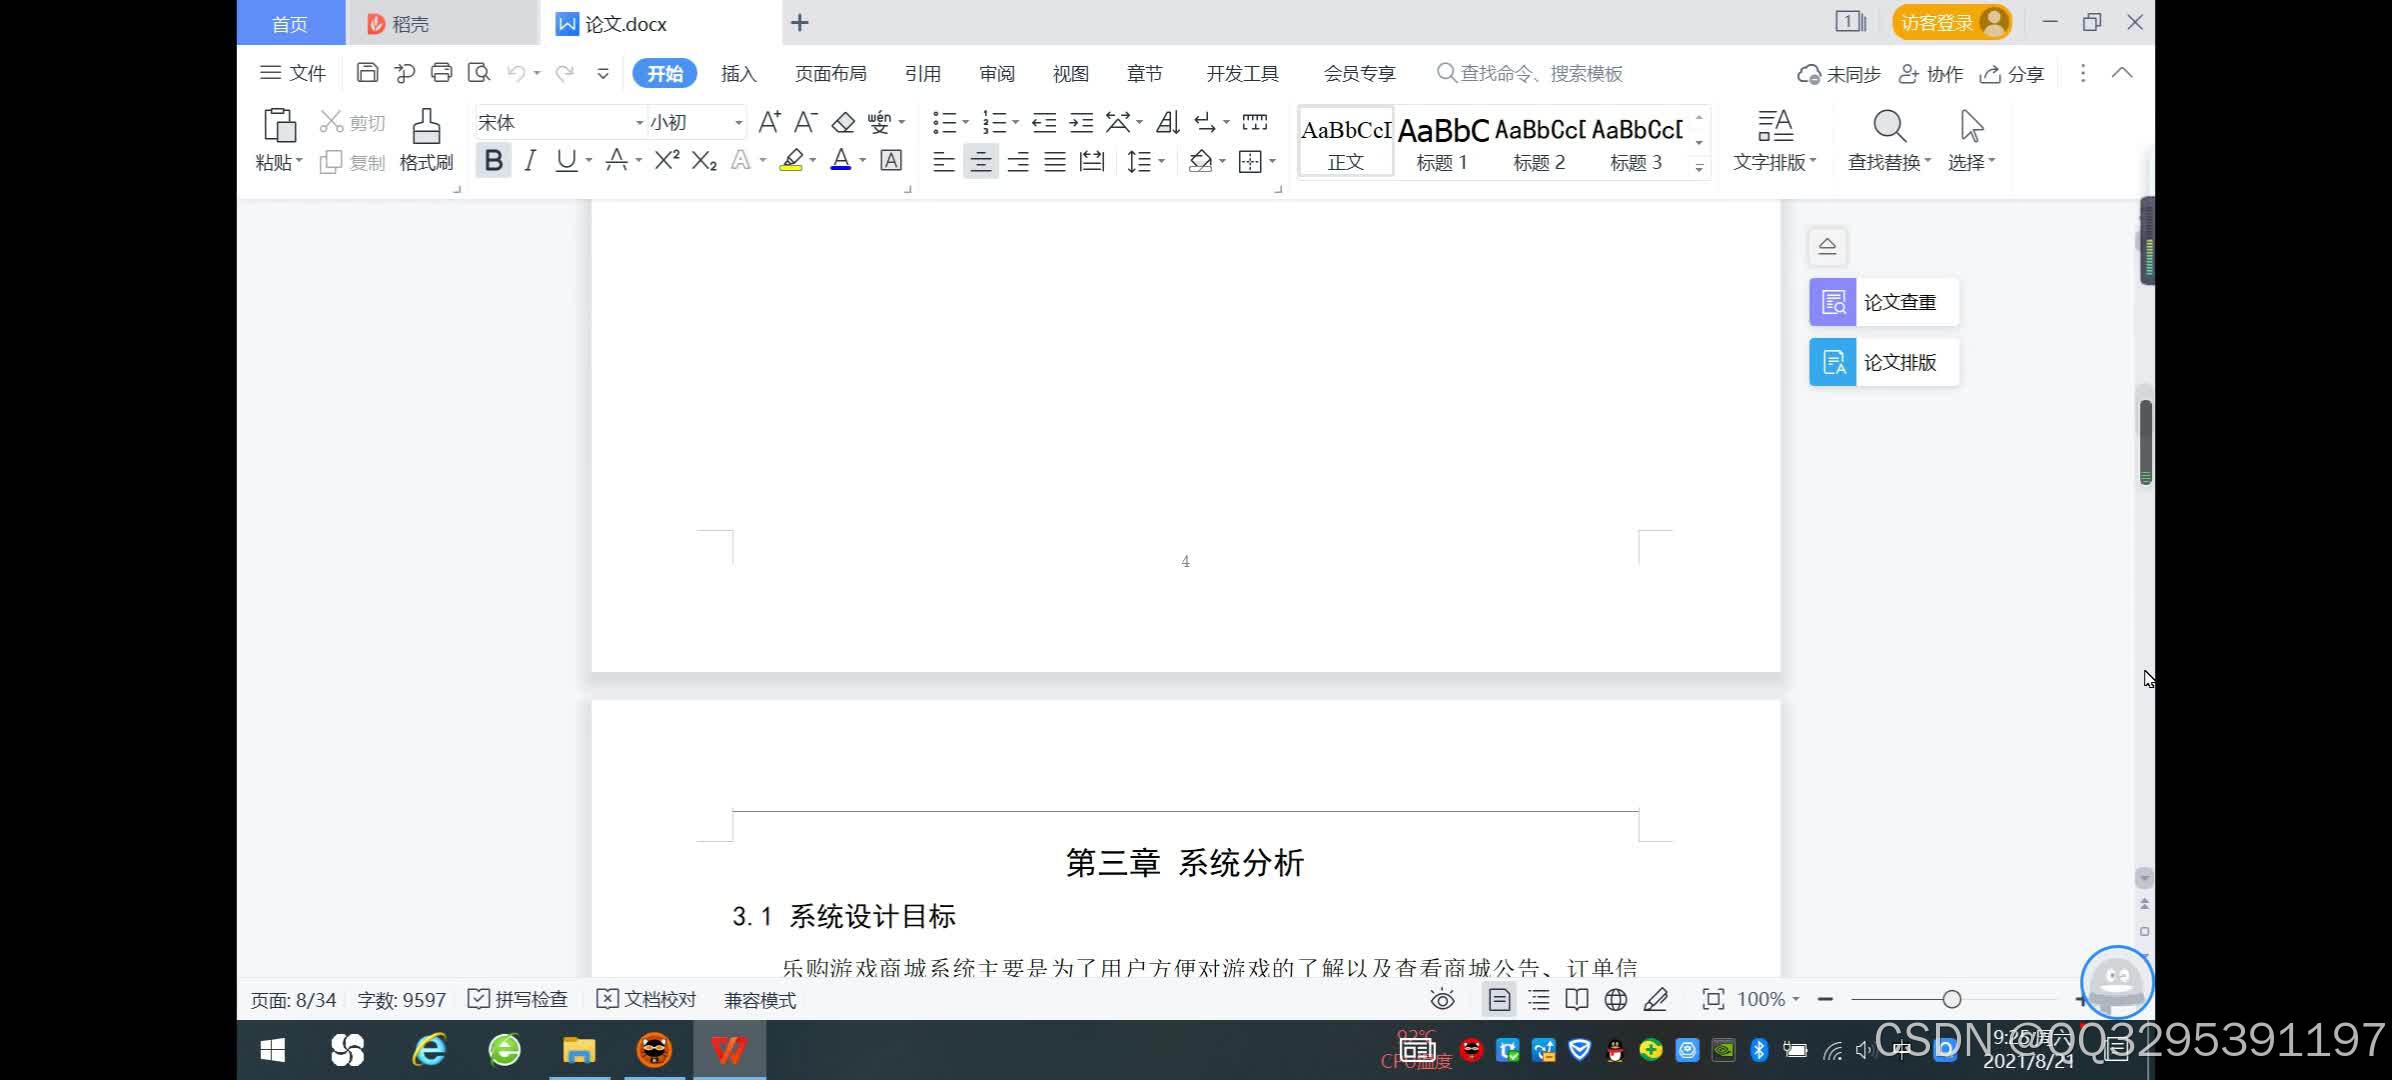The height and width of the screenshot is (1080, 2392).
Task: Click the fit-page zoom icon in status bar
Action: (1713, 999)
